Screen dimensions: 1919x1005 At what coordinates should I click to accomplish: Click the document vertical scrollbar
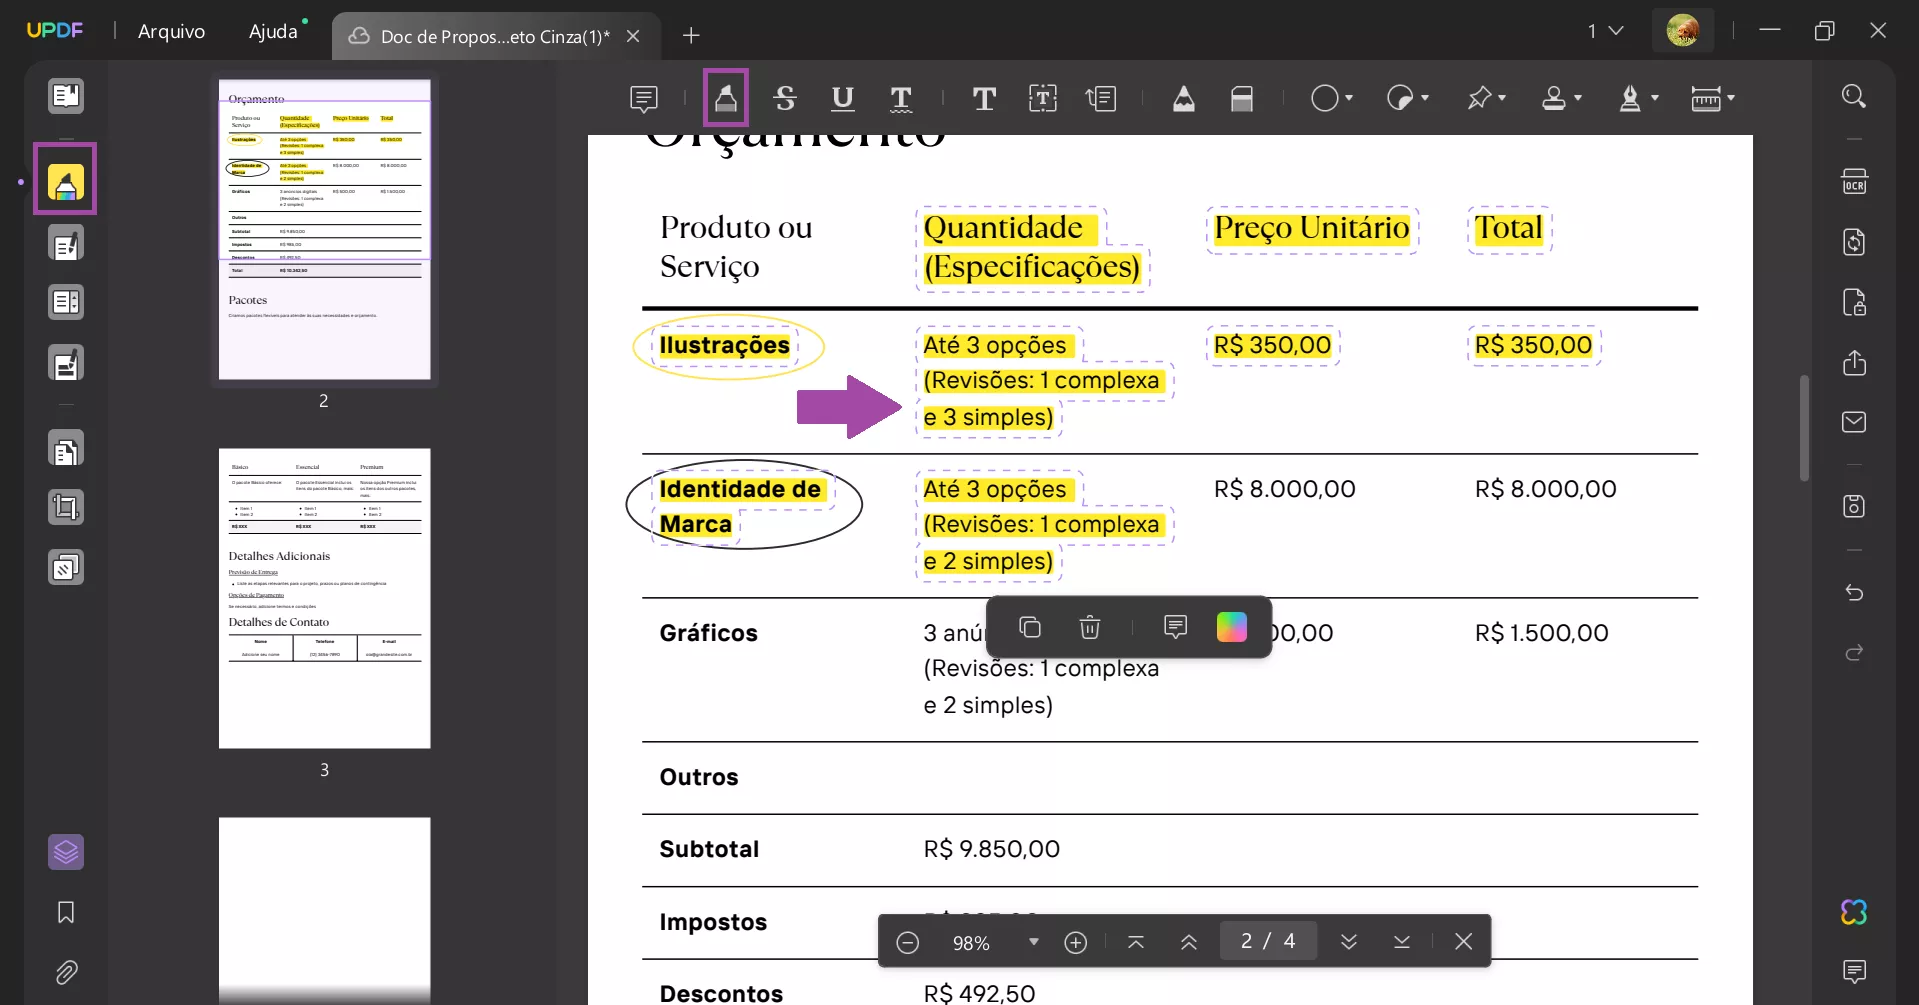1804,428
